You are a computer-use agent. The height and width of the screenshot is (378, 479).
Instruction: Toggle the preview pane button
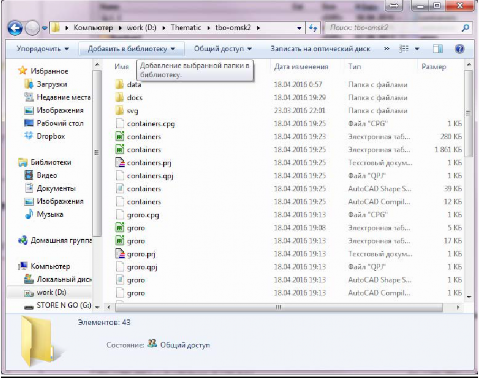[x=438, y=49]
